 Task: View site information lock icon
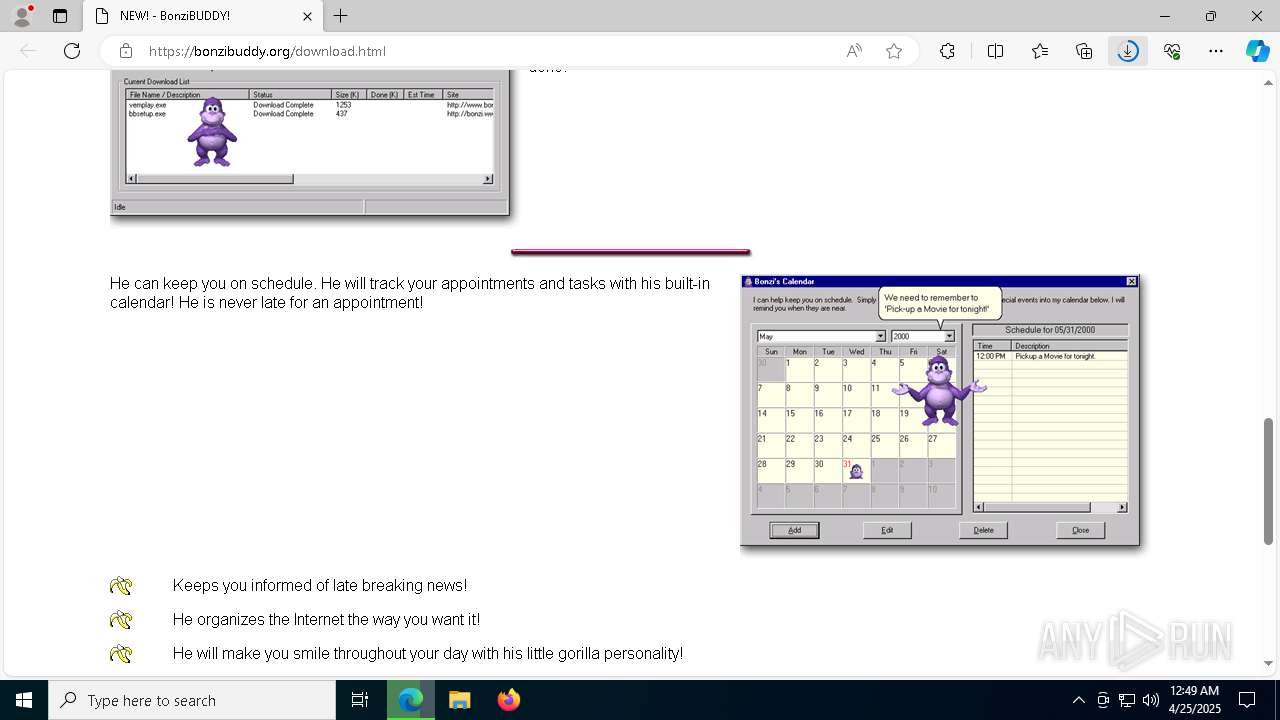tap(126, 51)
